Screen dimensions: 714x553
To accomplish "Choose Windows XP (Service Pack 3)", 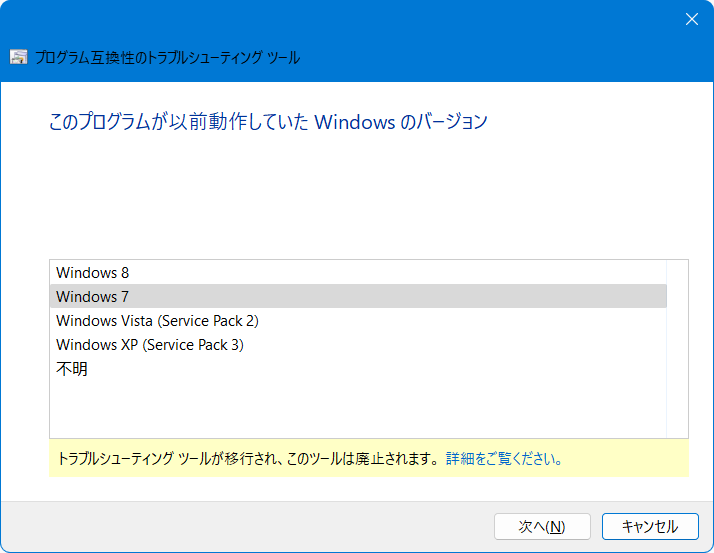I will coord(358,345).
